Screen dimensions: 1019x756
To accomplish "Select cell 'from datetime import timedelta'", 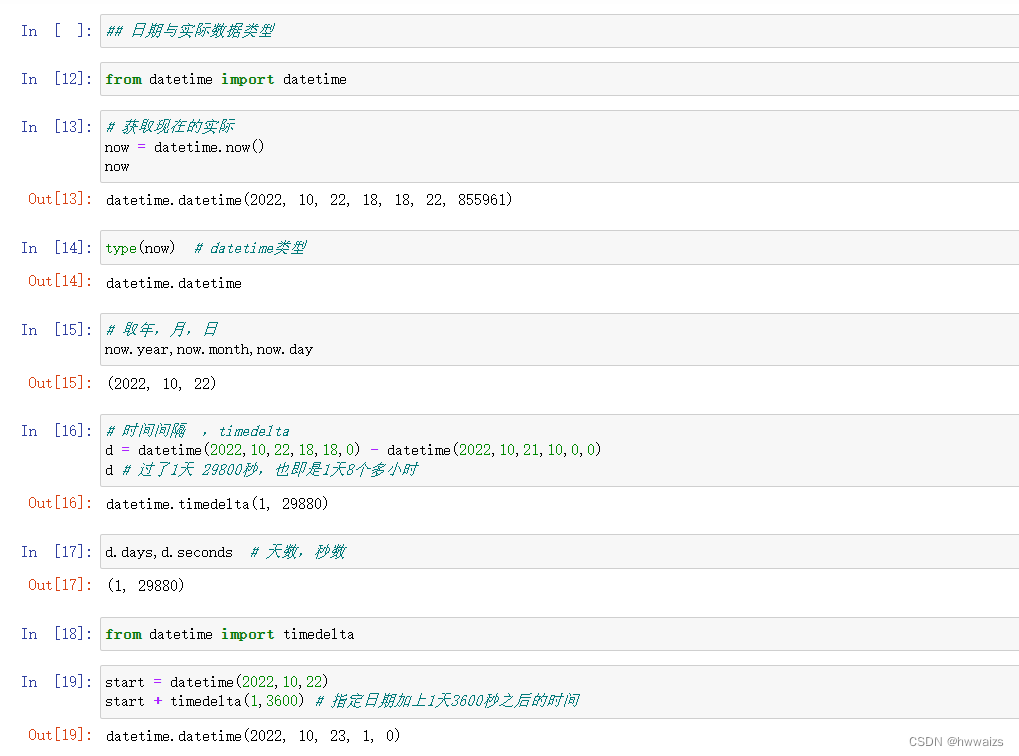I will 560,634.
